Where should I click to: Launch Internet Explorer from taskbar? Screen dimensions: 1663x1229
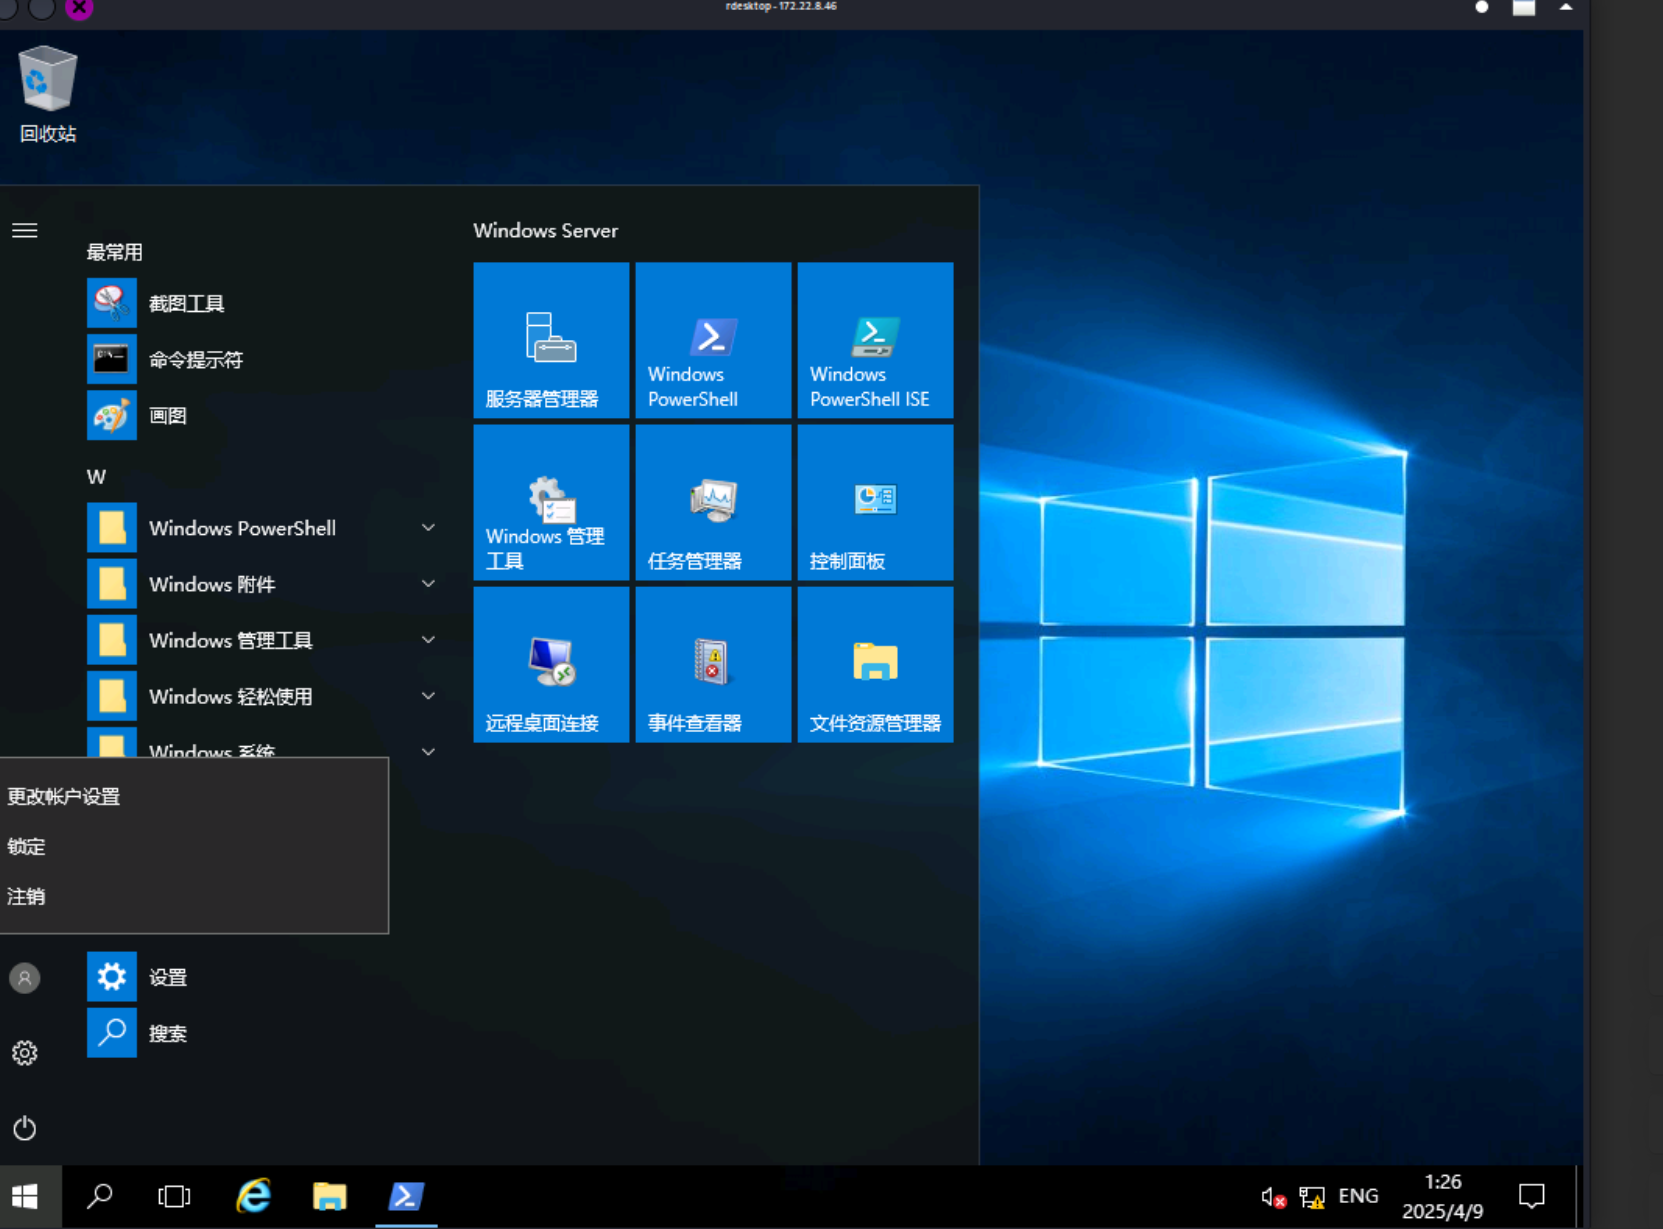click(253, 1196)
